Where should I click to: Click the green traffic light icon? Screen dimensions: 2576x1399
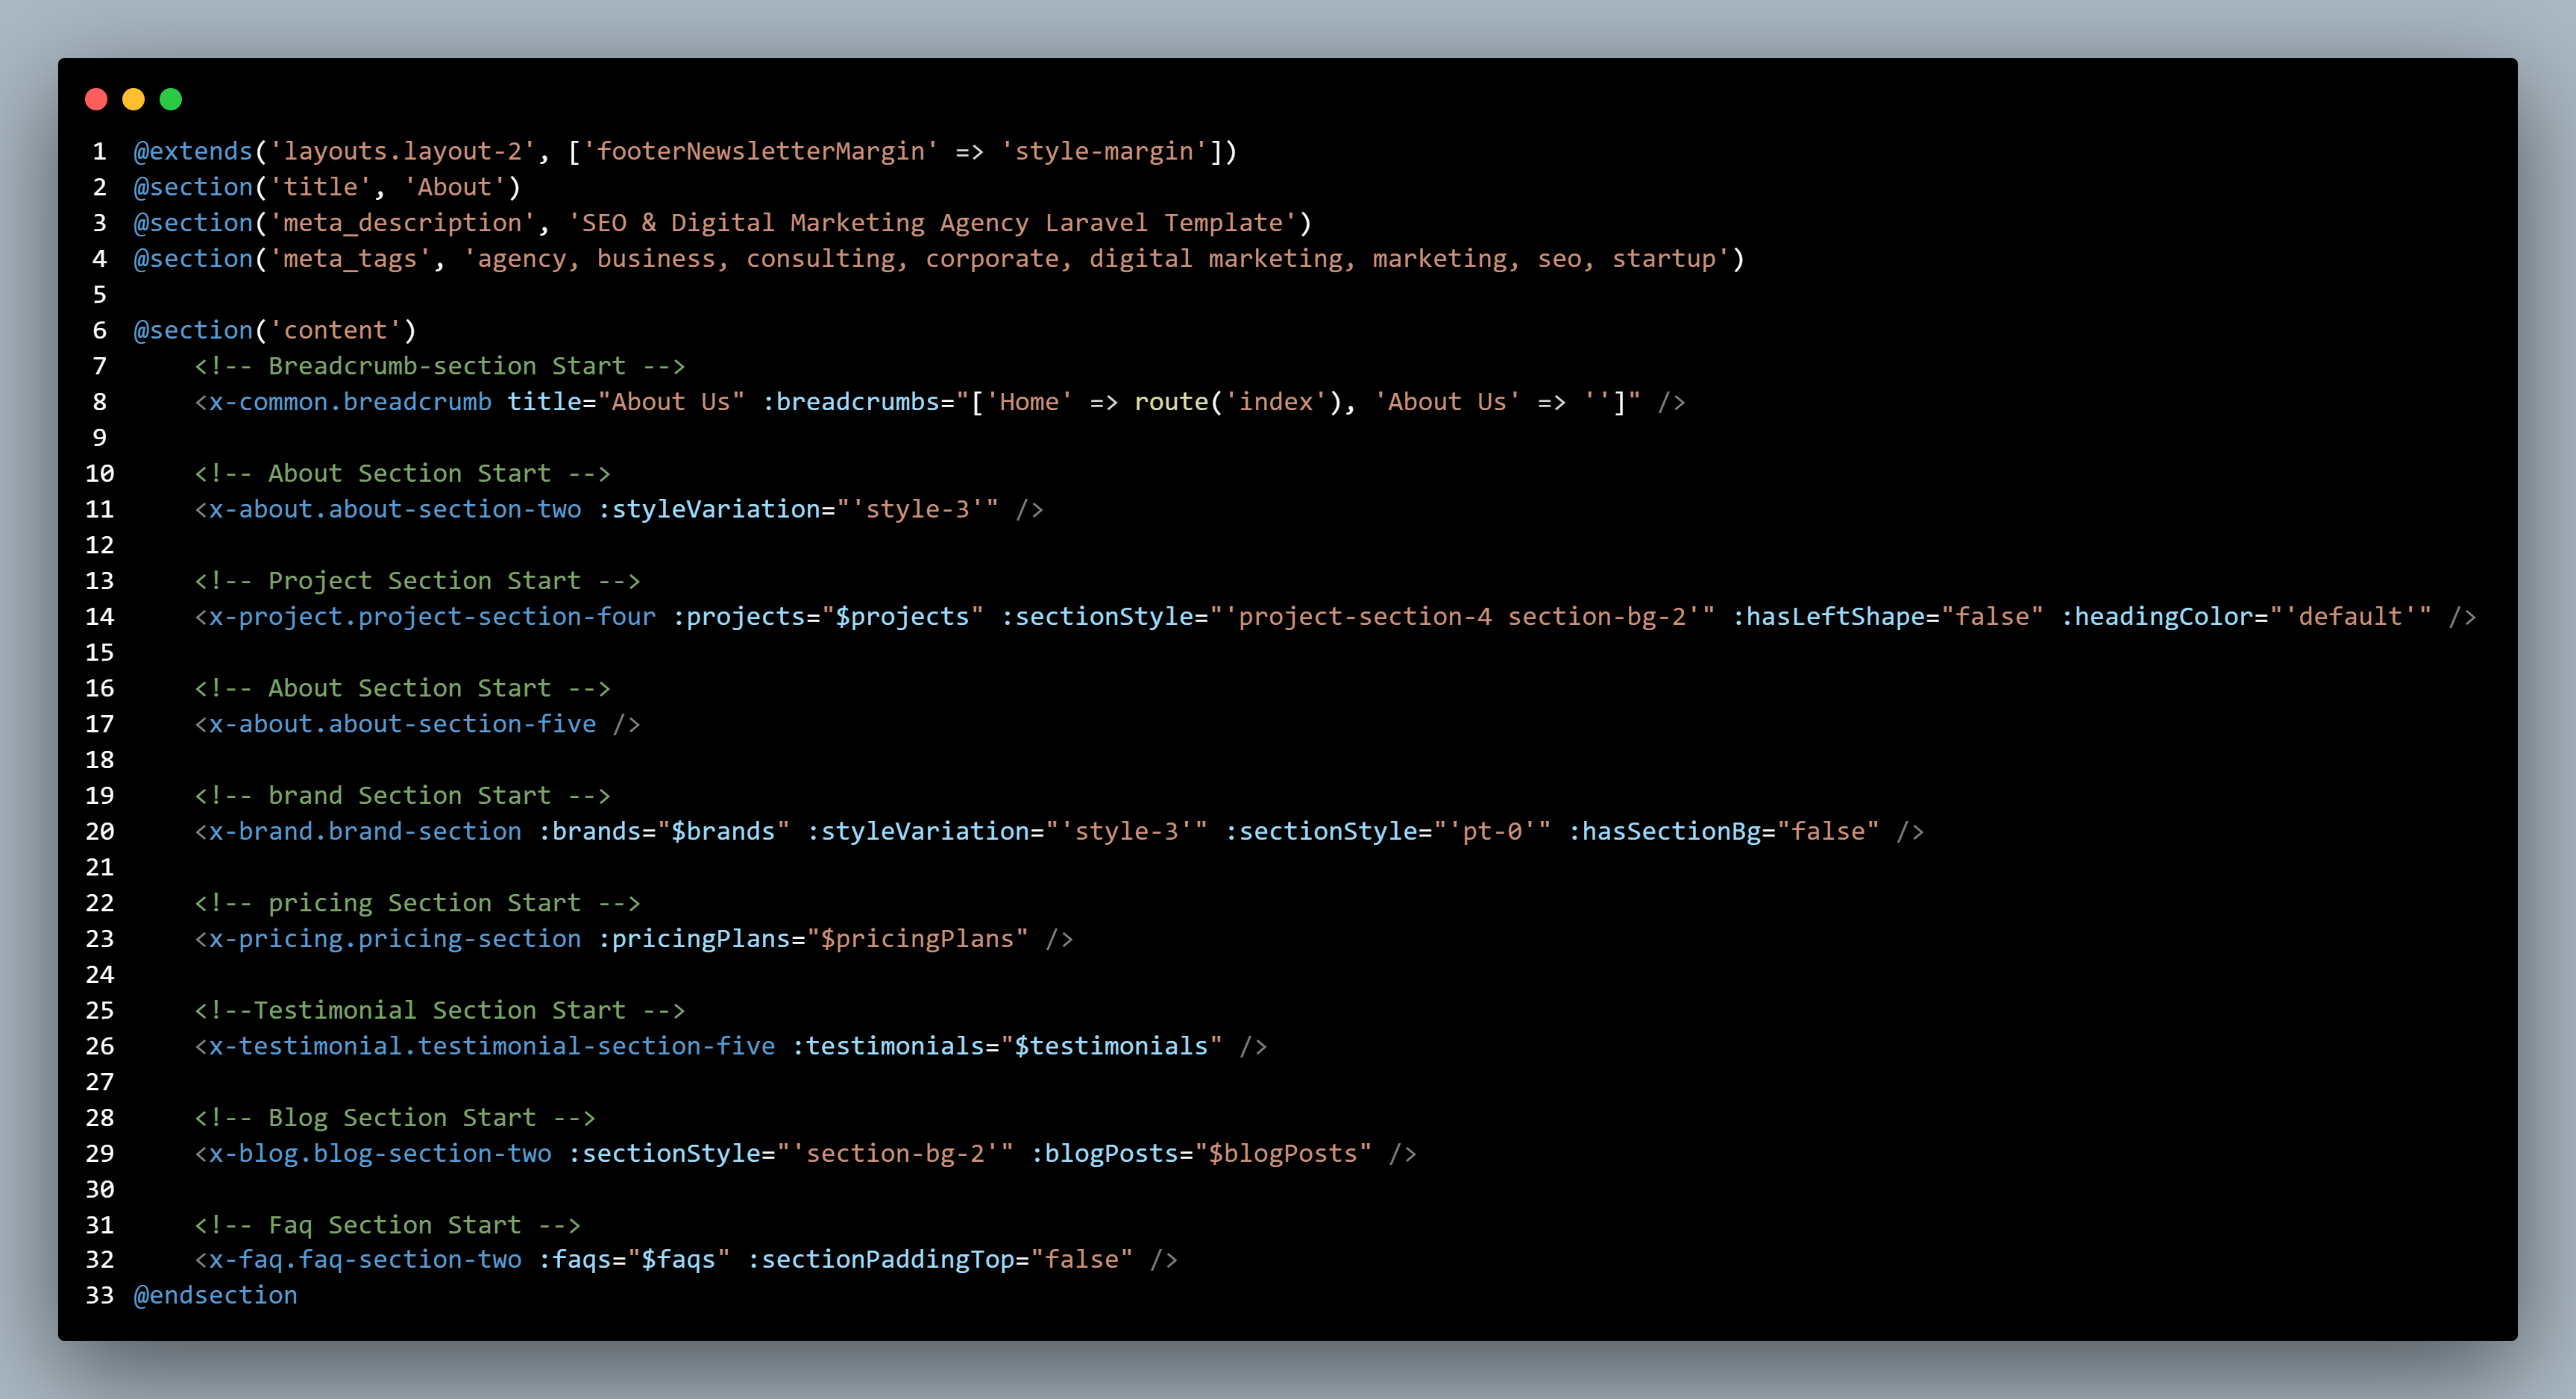[170, 99]
